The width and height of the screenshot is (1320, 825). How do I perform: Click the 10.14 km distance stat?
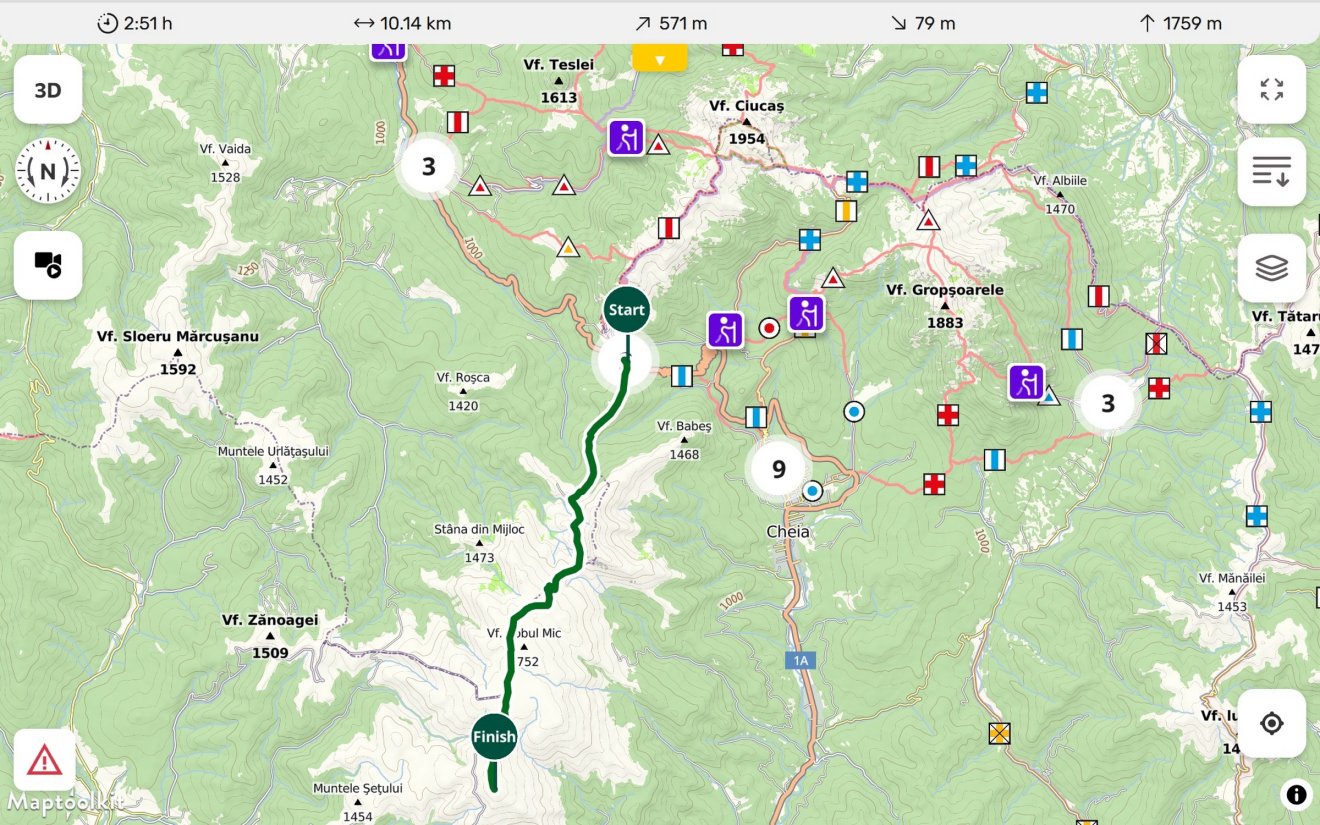point(402,23)
